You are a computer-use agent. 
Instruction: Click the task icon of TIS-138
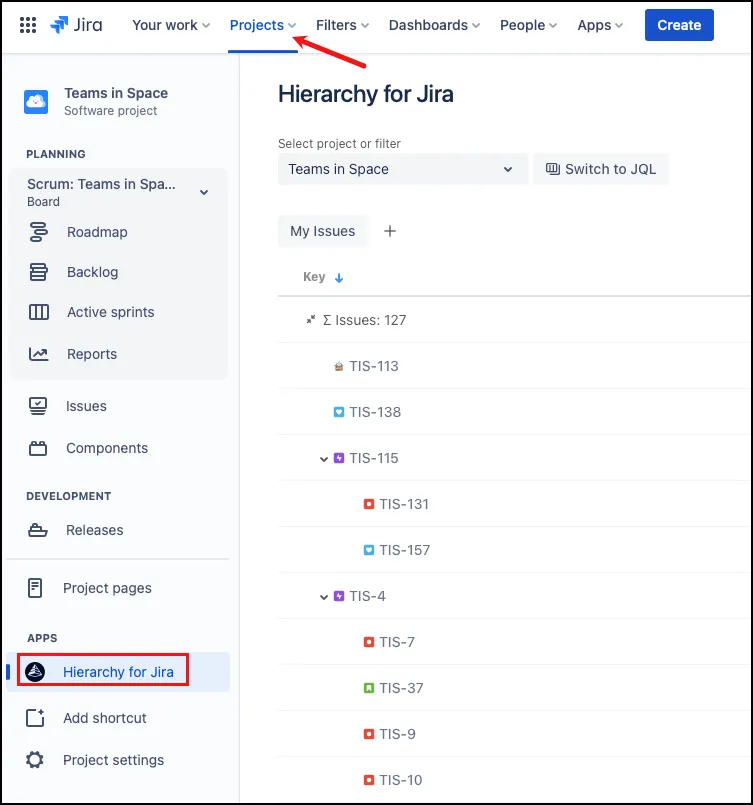[x=339, y=412]
